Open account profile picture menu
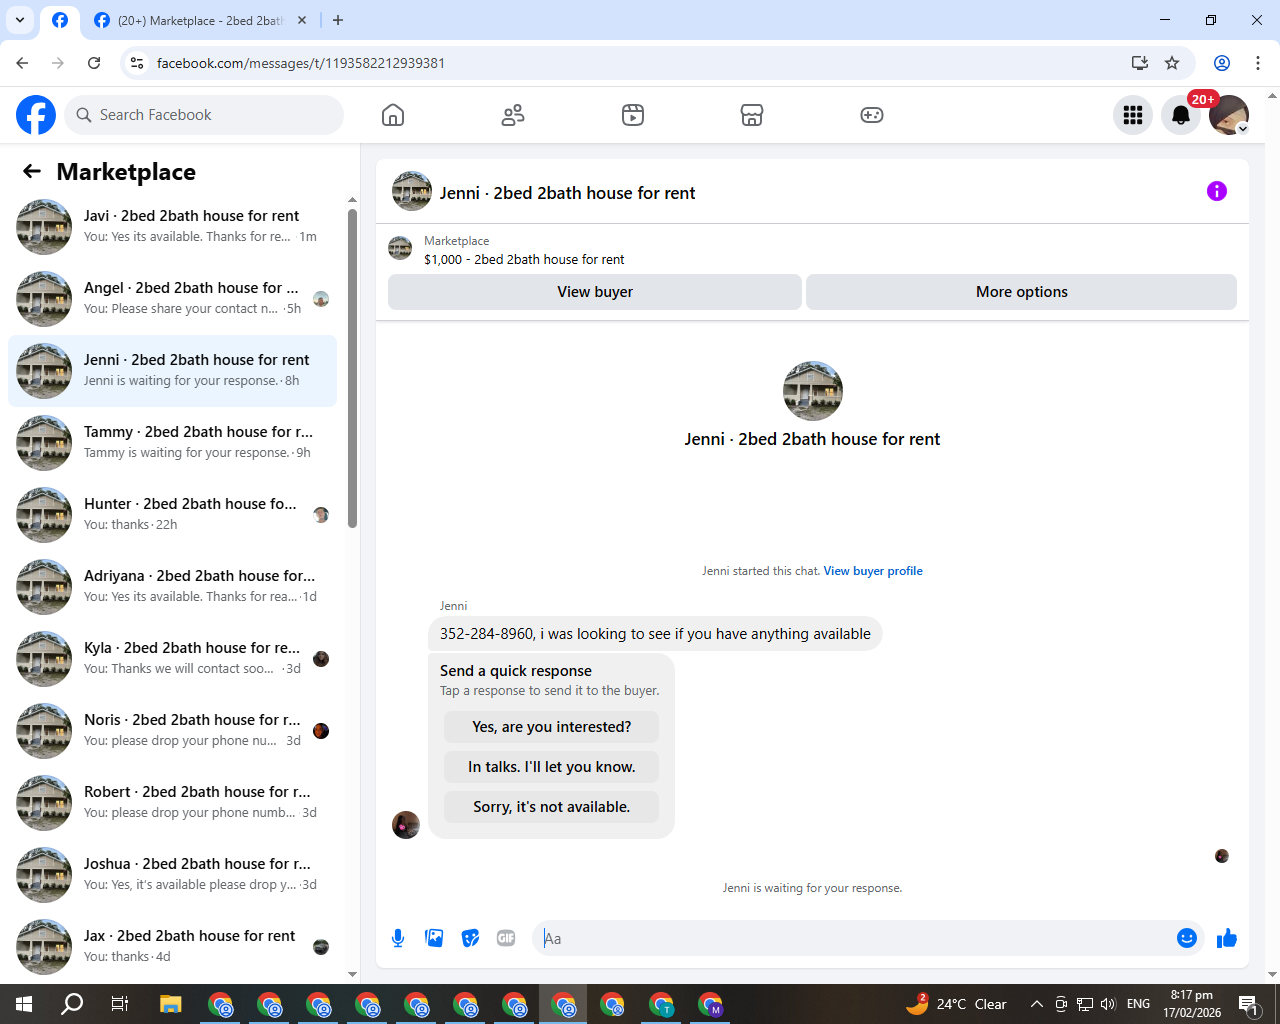 [1229, 115]
